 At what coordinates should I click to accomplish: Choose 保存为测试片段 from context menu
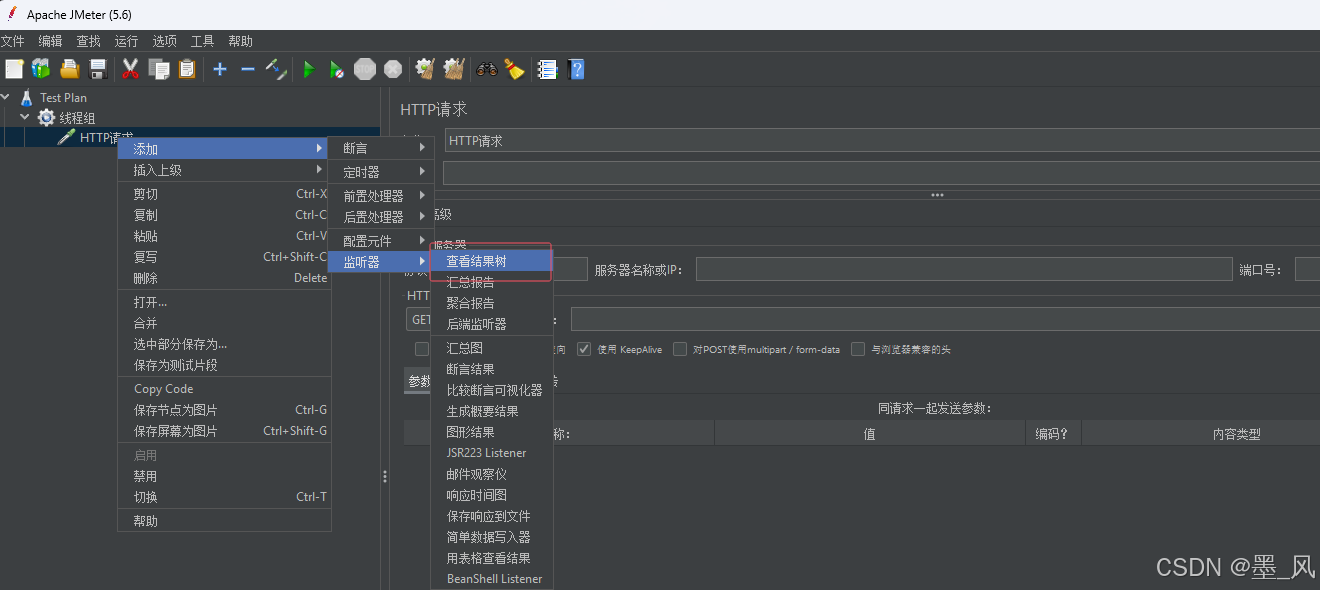pyautogui.click(x=224, y=365)
